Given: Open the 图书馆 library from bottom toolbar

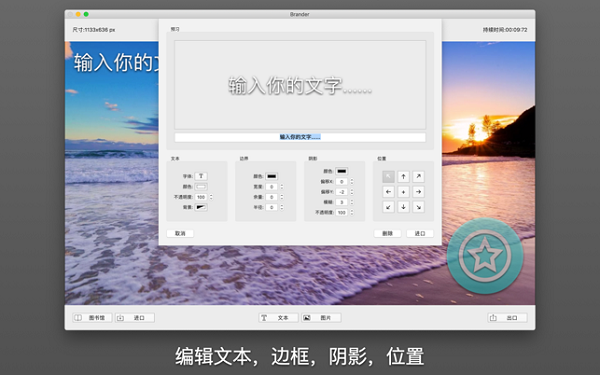Looking at the screenshot, I should tap(92, 318).
